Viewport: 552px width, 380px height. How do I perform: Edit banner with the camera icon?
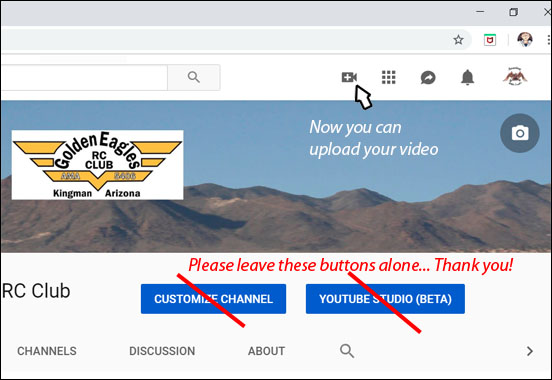pos(520,133)
